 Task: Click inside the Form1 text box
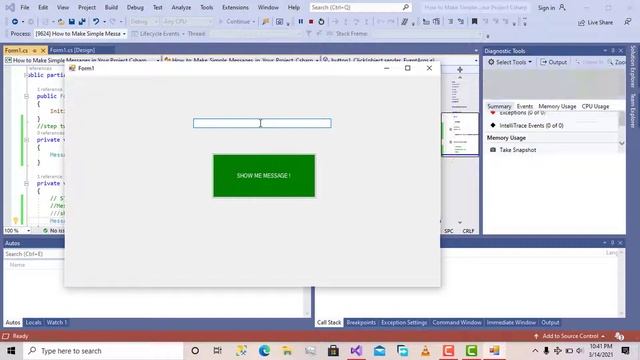click(x=262, y=123)
